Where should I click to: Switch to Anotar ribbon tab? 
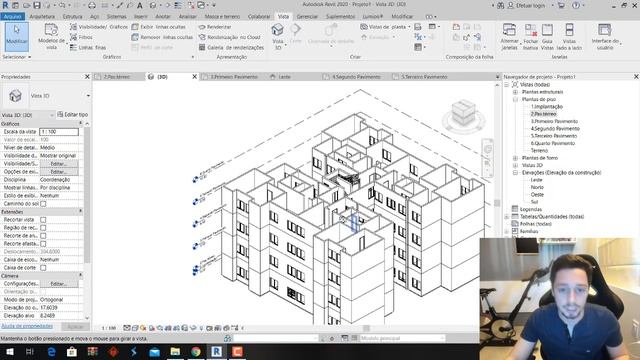163,16
